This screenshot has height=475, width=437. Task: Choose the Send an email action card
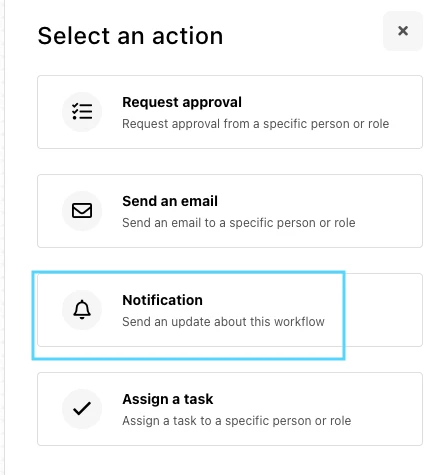(230, 211)
